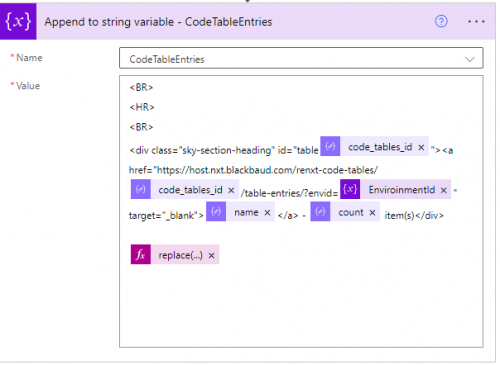Open the ellipsis menu for this action
Image resolution: width=500 pixels, height=365 pixels.
[476, 22]
